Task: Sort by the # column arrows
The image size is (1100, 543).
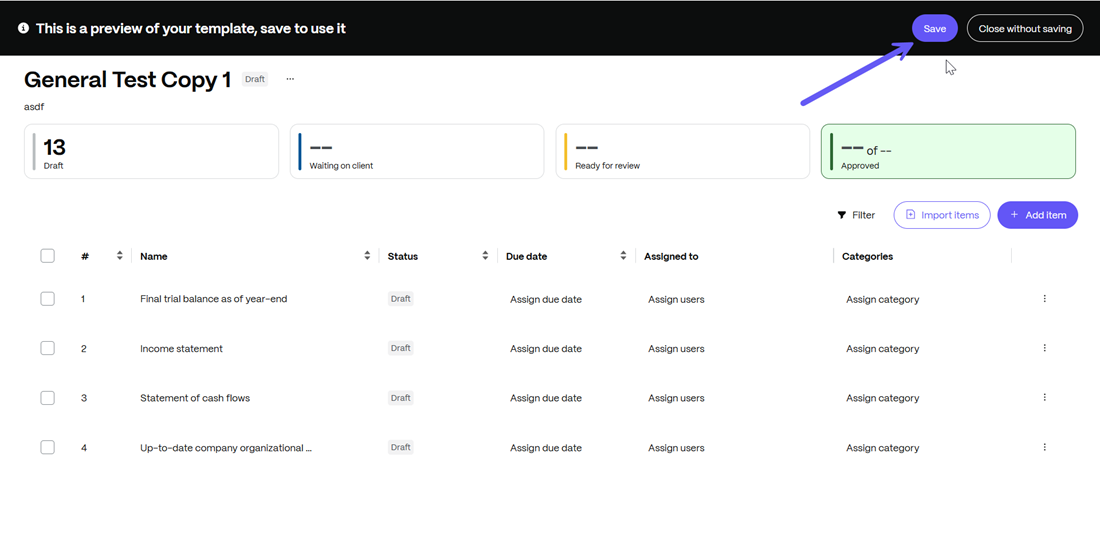Action: (x=119, y=256)
